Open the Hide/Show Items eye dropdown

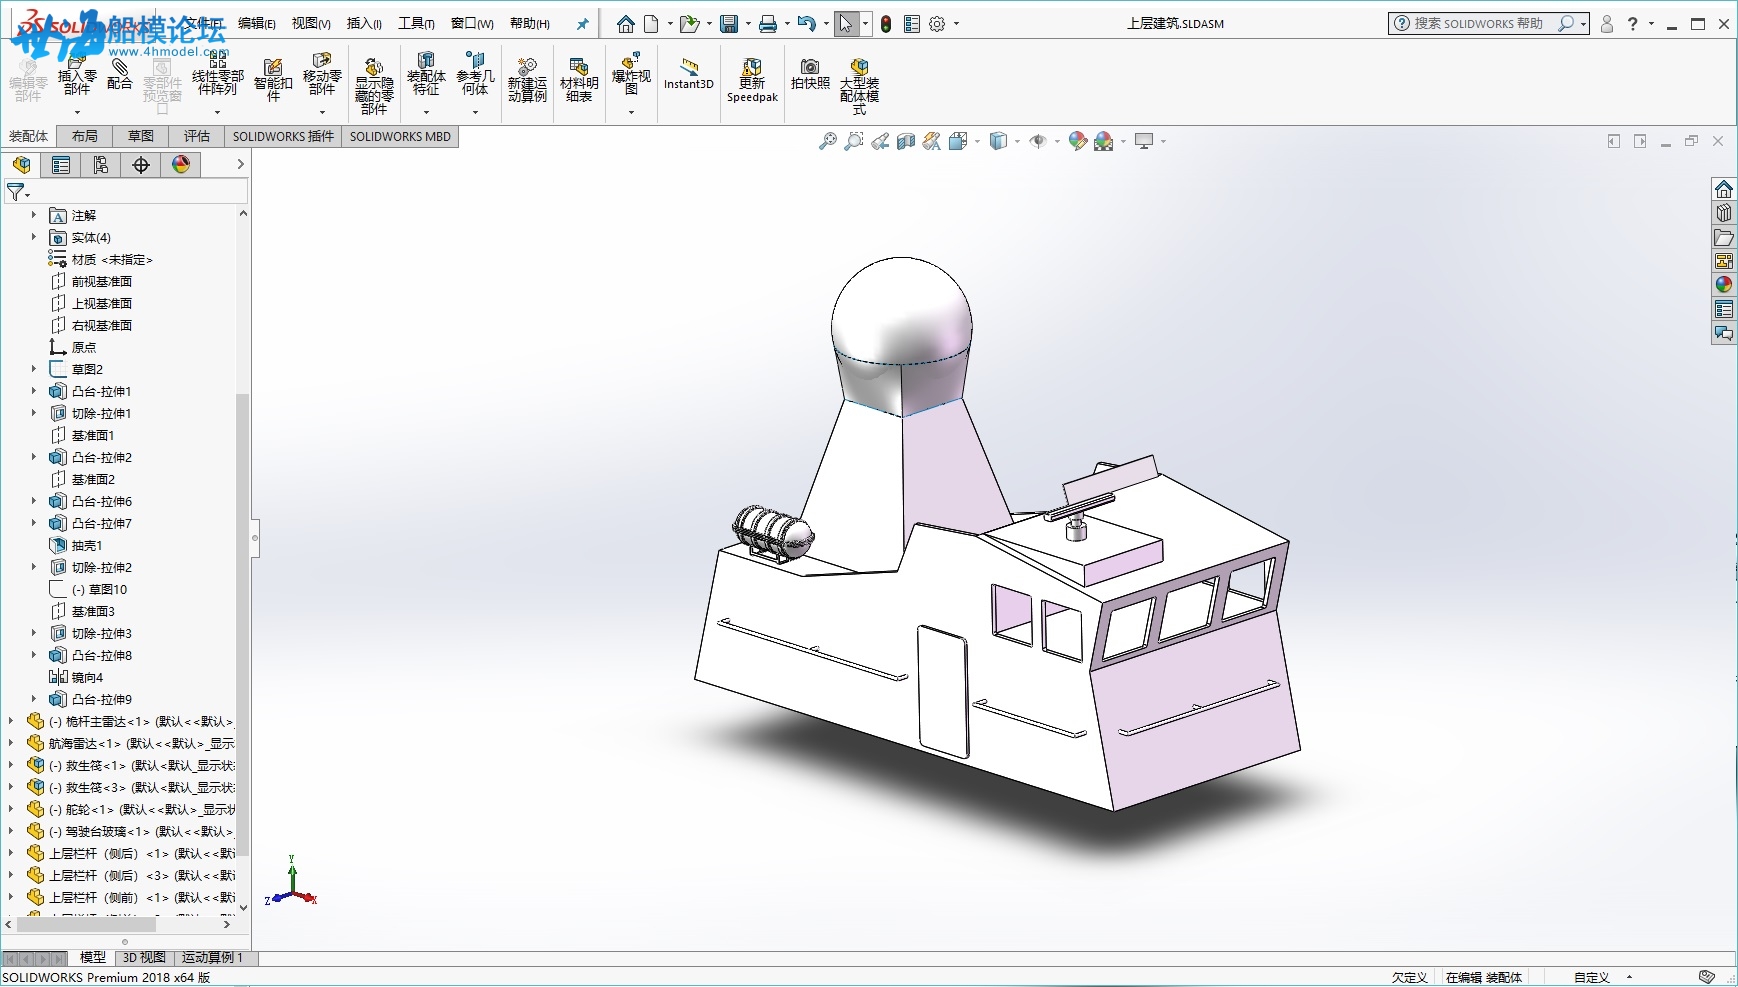tap(1057, 142)
